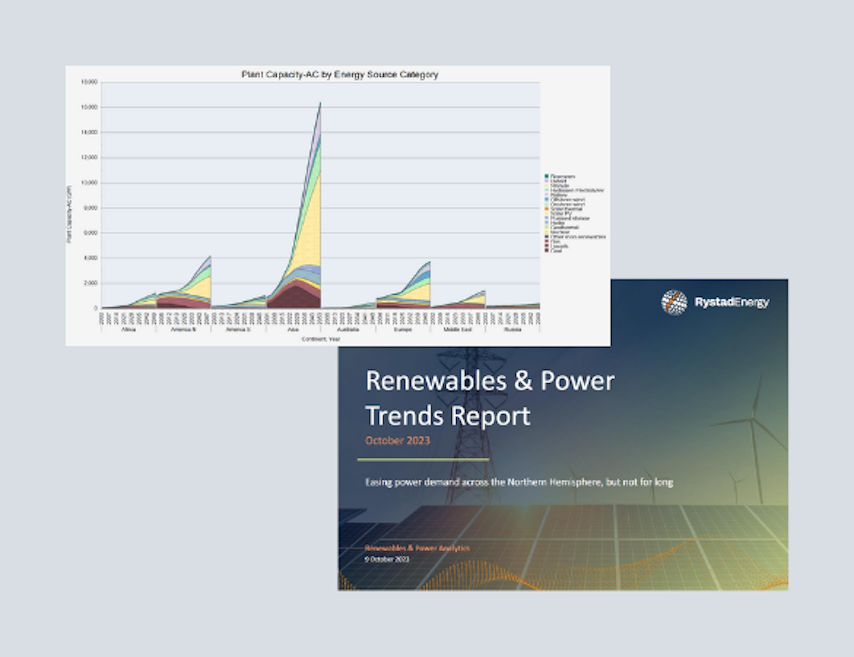Click the 'America N' continent axis label
Image resolution: width=854 pixels, height=657 pixels.
click(184, 330)
